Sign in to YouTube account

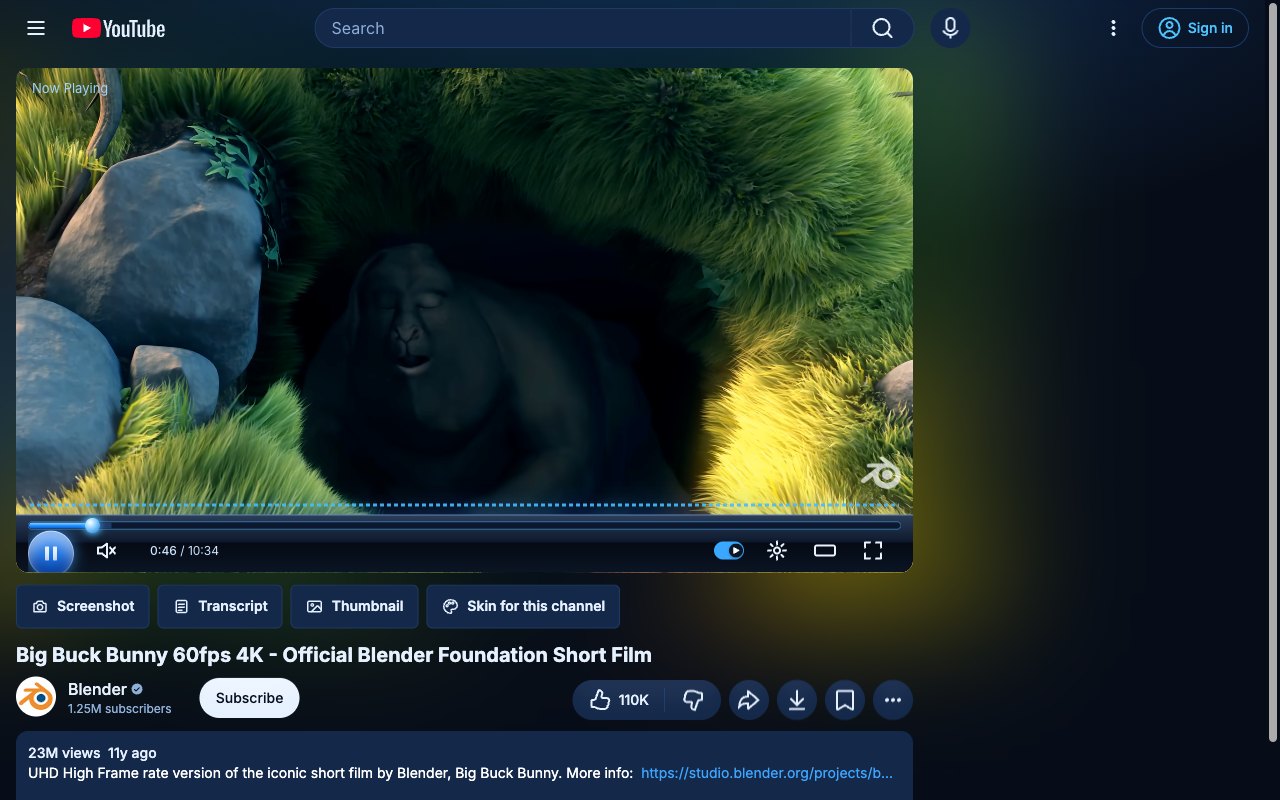click(1195, 28)
